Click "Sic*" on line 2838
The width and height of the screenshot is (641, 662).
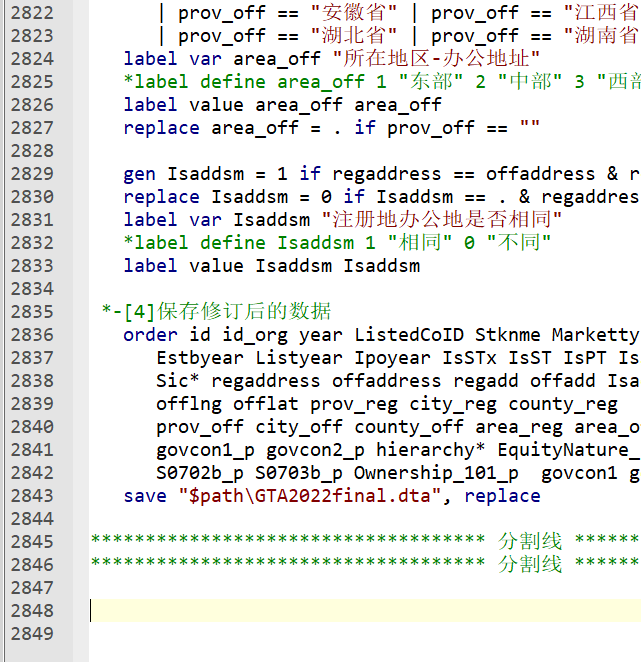(x=178, y=381)
